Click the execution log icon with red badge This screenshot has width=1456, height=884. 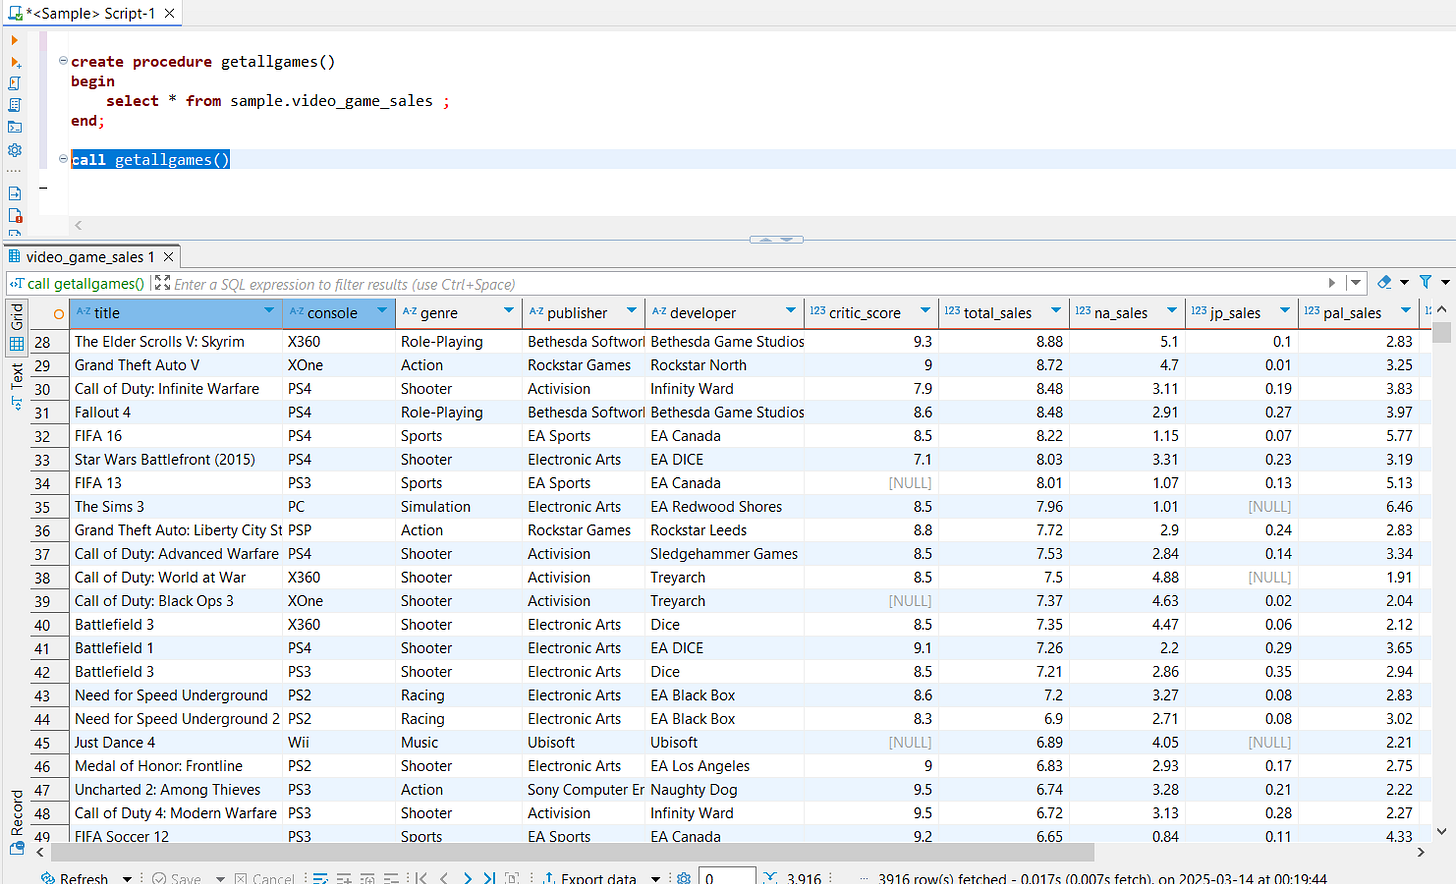pyautogui.click(x=15, y=215)
